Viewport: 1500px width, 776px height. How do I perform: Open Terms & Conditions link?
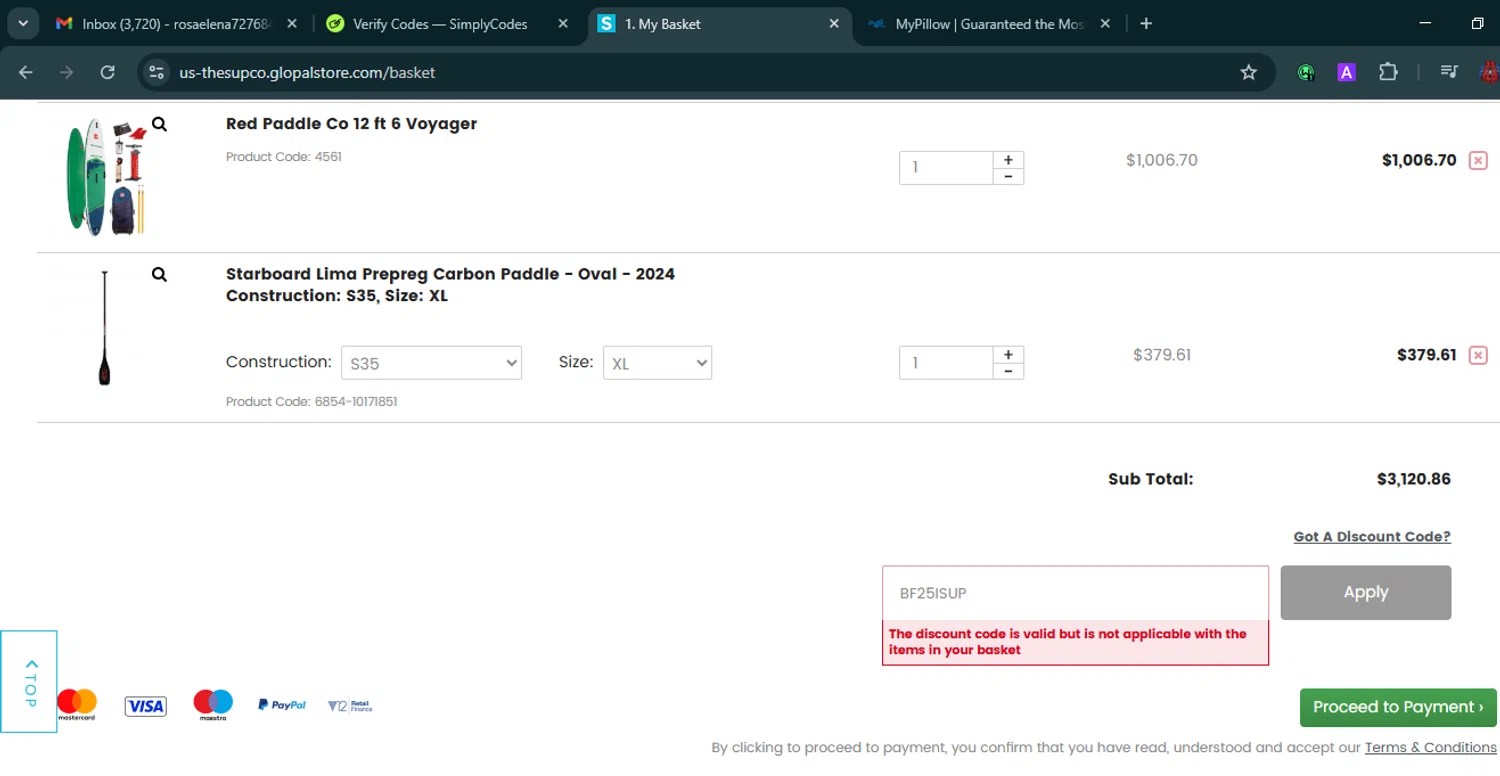click(x=1430, y=748)
